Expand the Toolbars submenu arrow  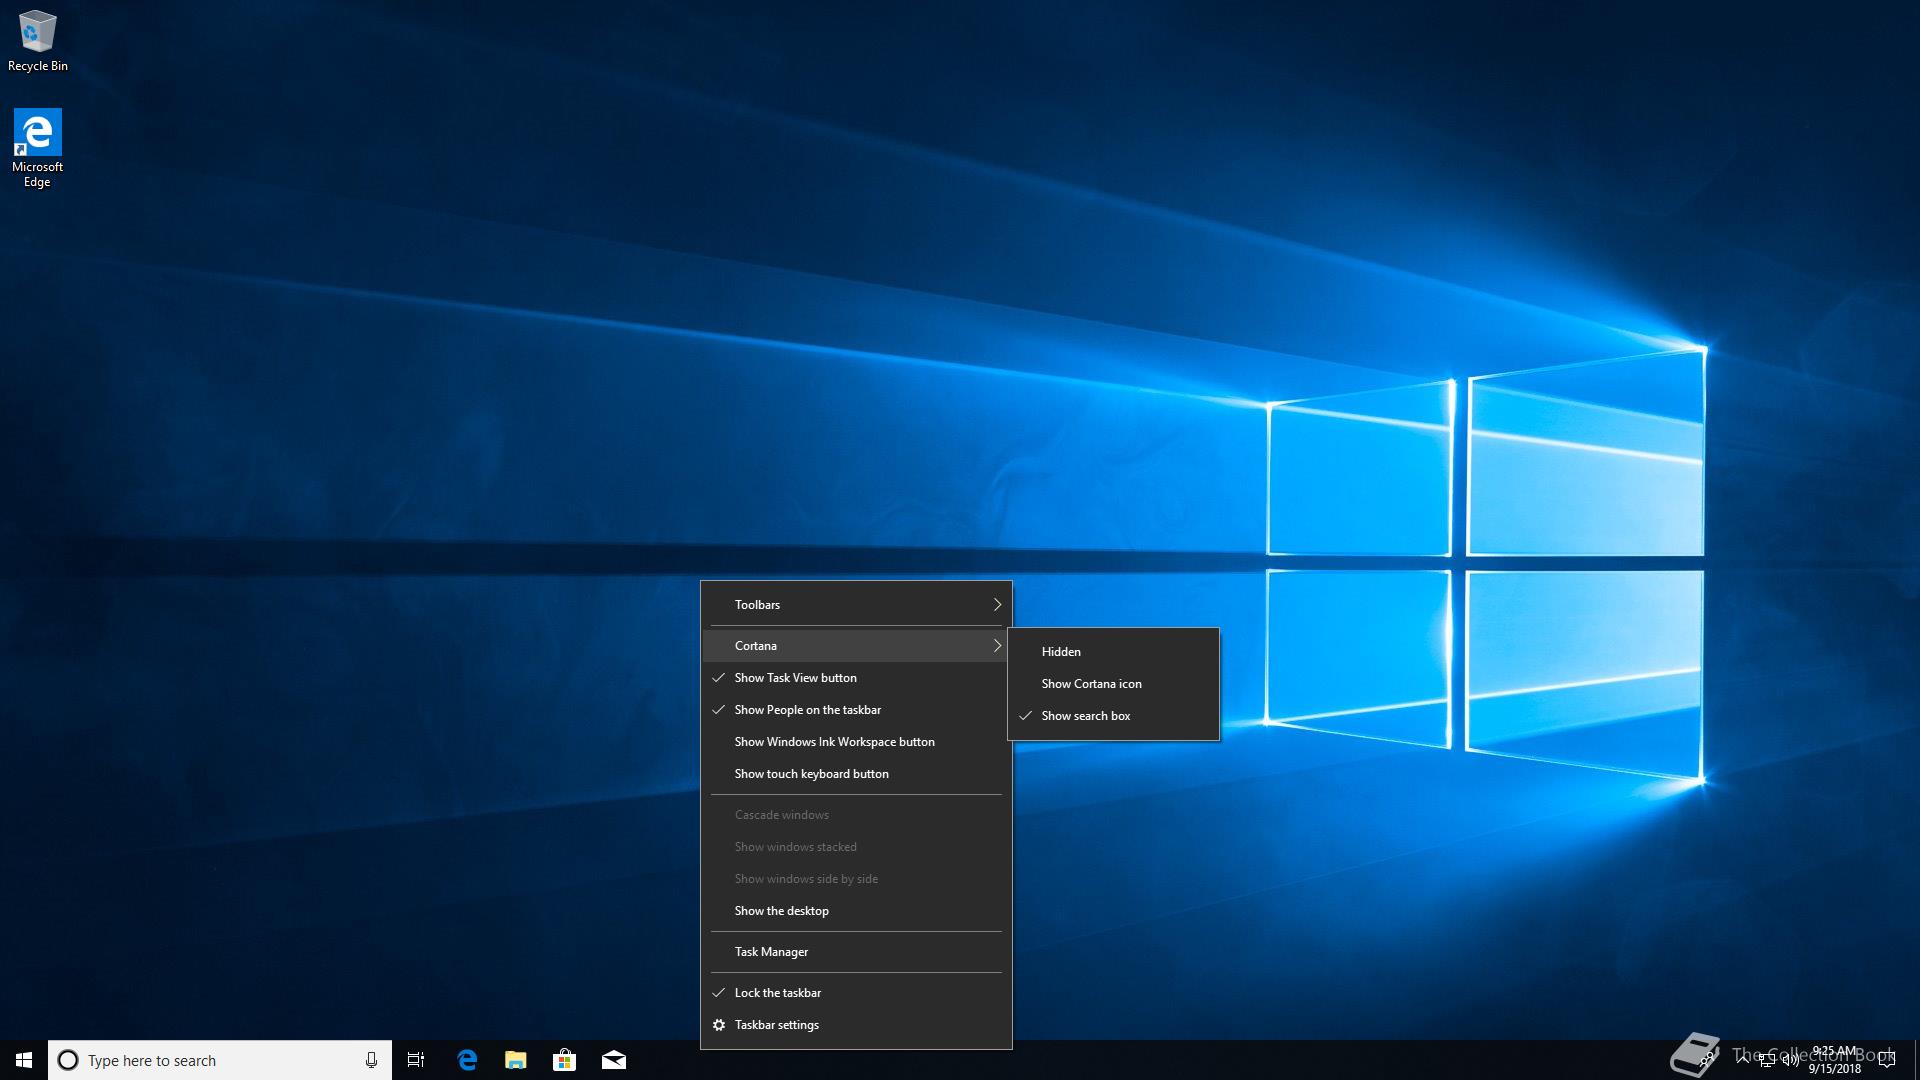996,605
